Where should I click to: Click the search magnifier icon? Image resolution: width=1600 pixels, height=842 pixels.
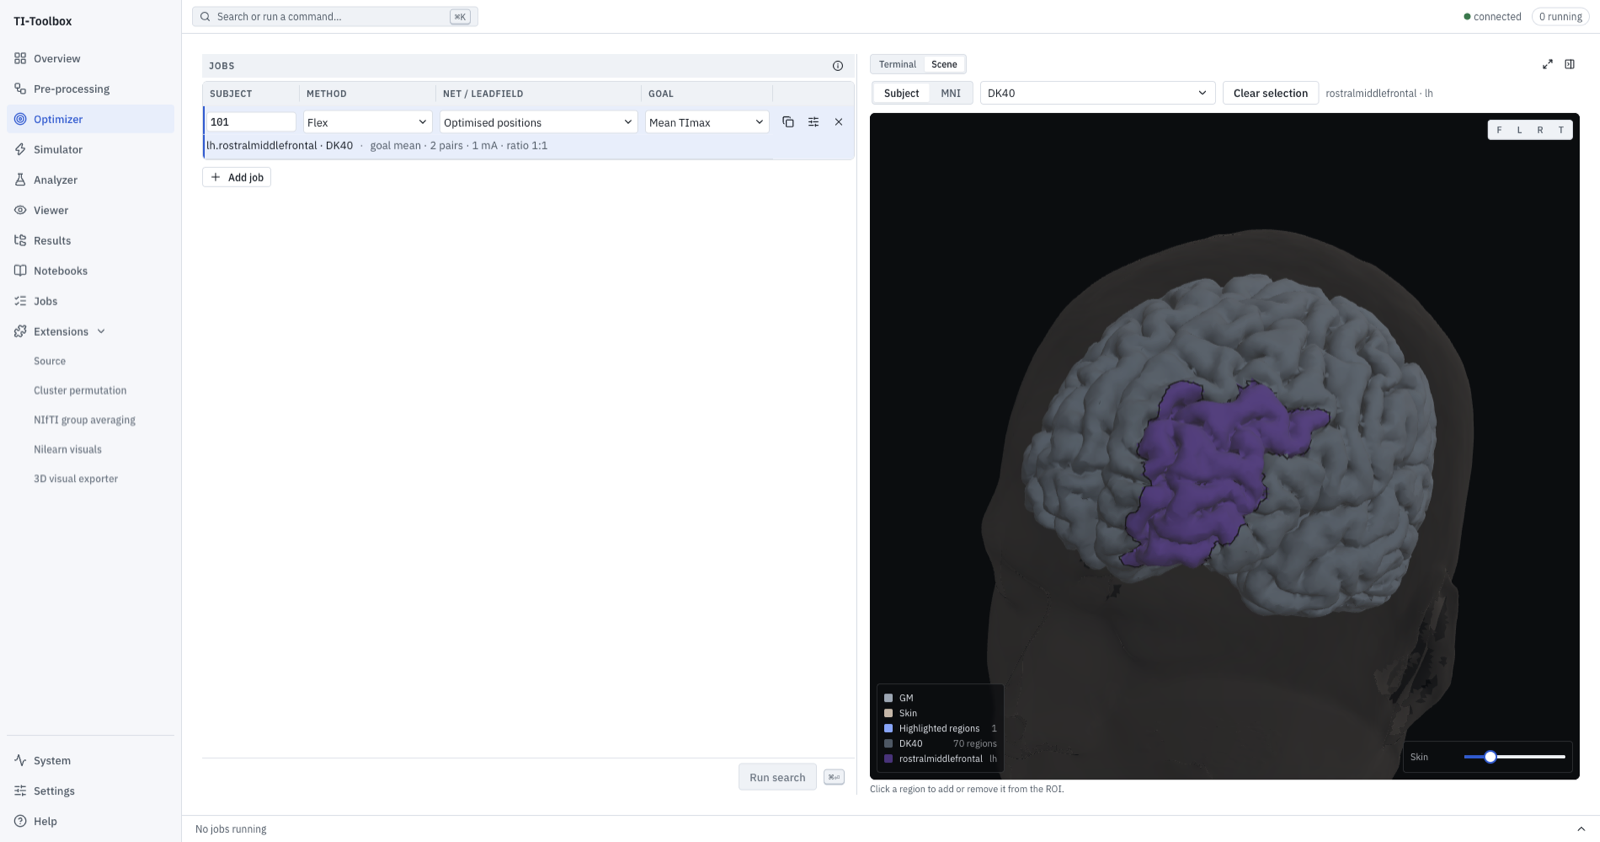(205, 16)
